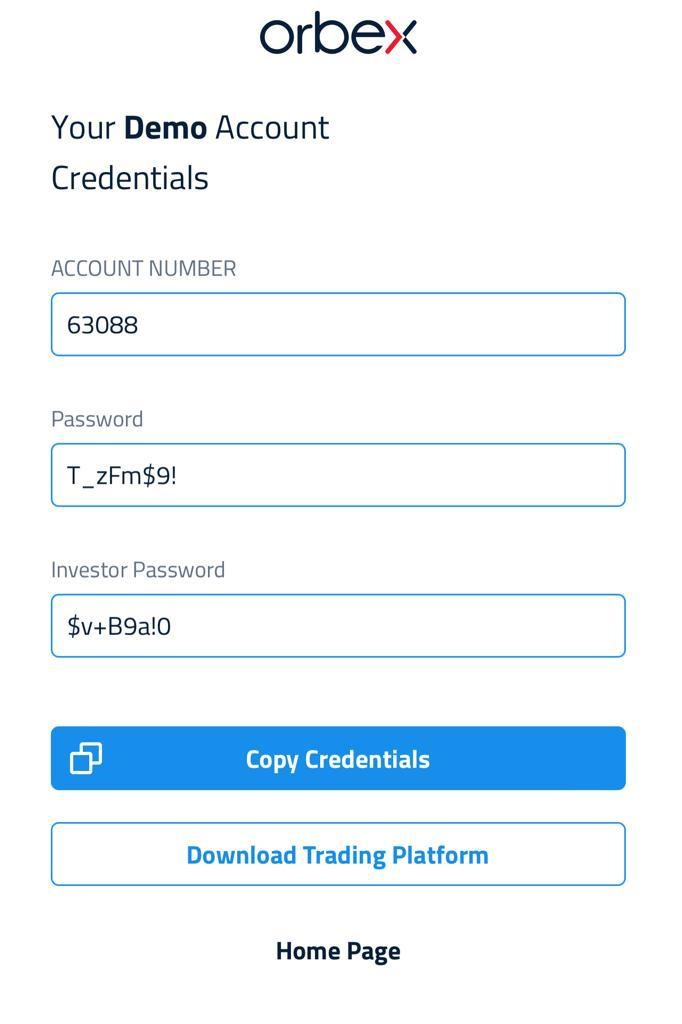
Task: Open the Download Trading Platform button
Action: [338, 854]
